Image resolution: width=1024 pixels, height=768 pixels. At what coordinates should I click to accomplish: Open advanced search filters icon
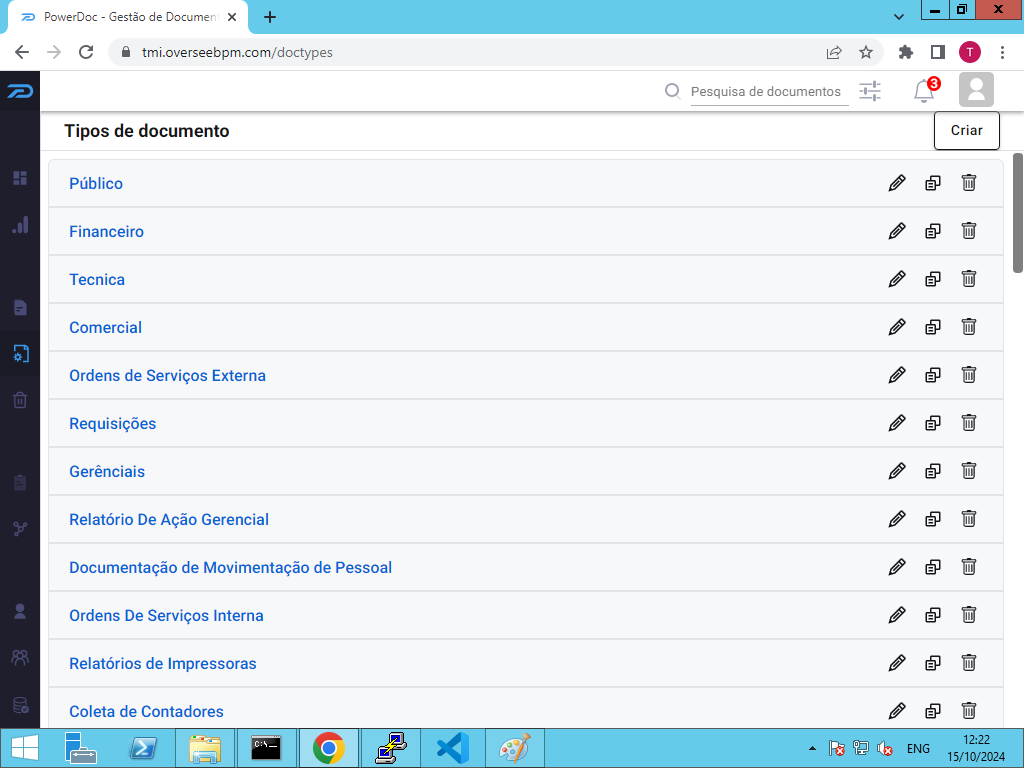tap(870, 91)
